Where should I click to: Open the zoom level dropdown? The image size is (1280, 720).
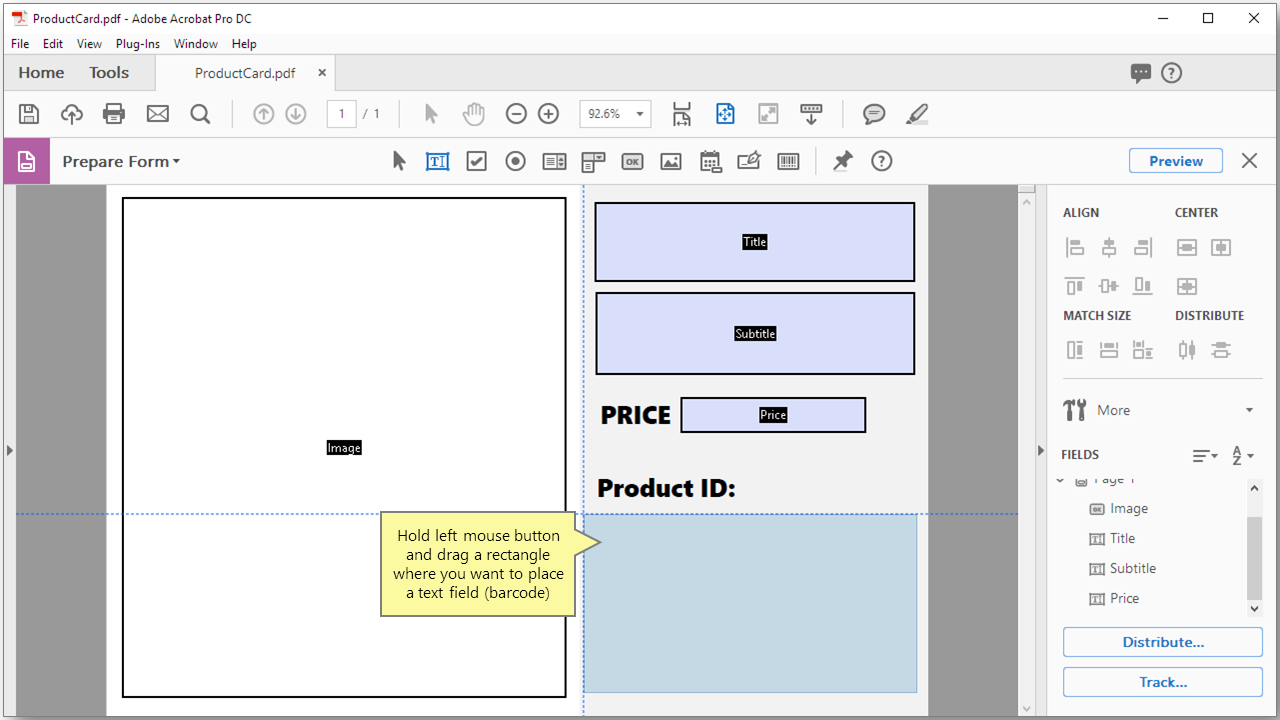point(642,113)
